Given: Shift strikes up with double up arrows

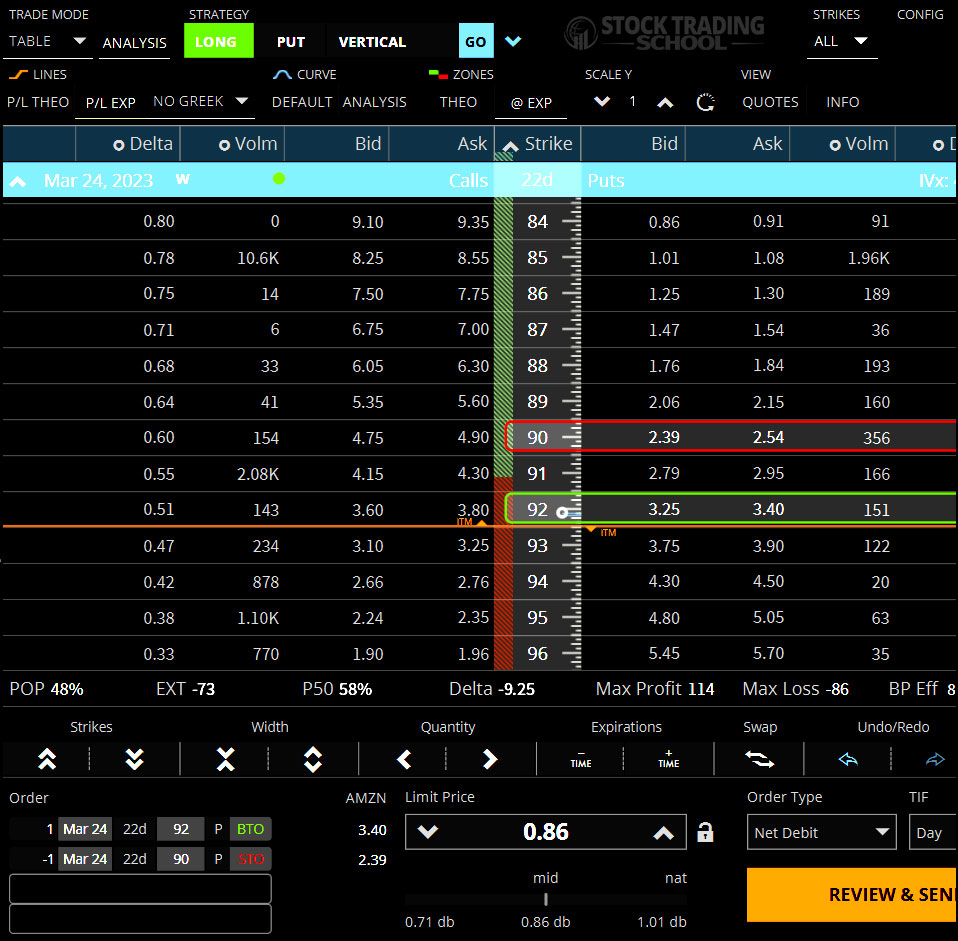Looking at the screenshot, I should (x=47, y=759).
